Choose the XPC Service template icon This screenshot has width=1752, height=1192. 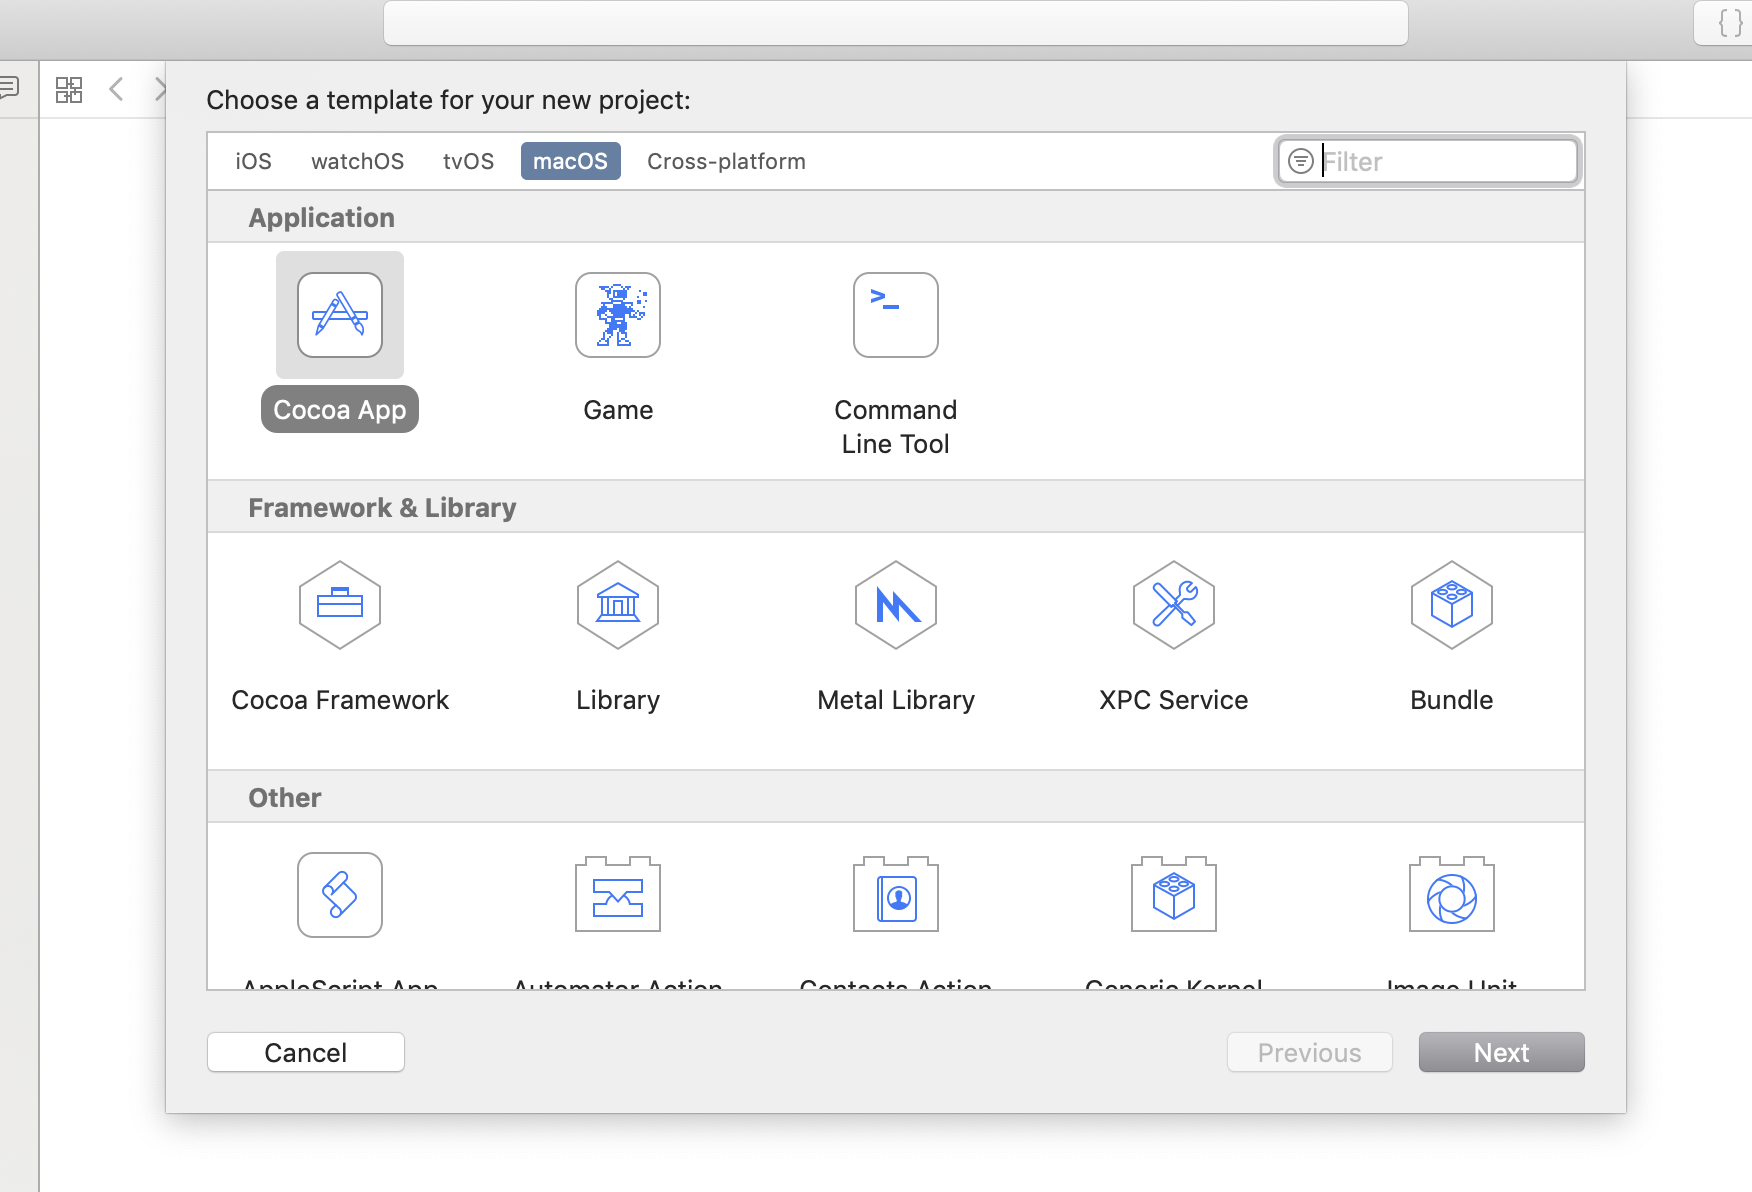coord(1174,605)
